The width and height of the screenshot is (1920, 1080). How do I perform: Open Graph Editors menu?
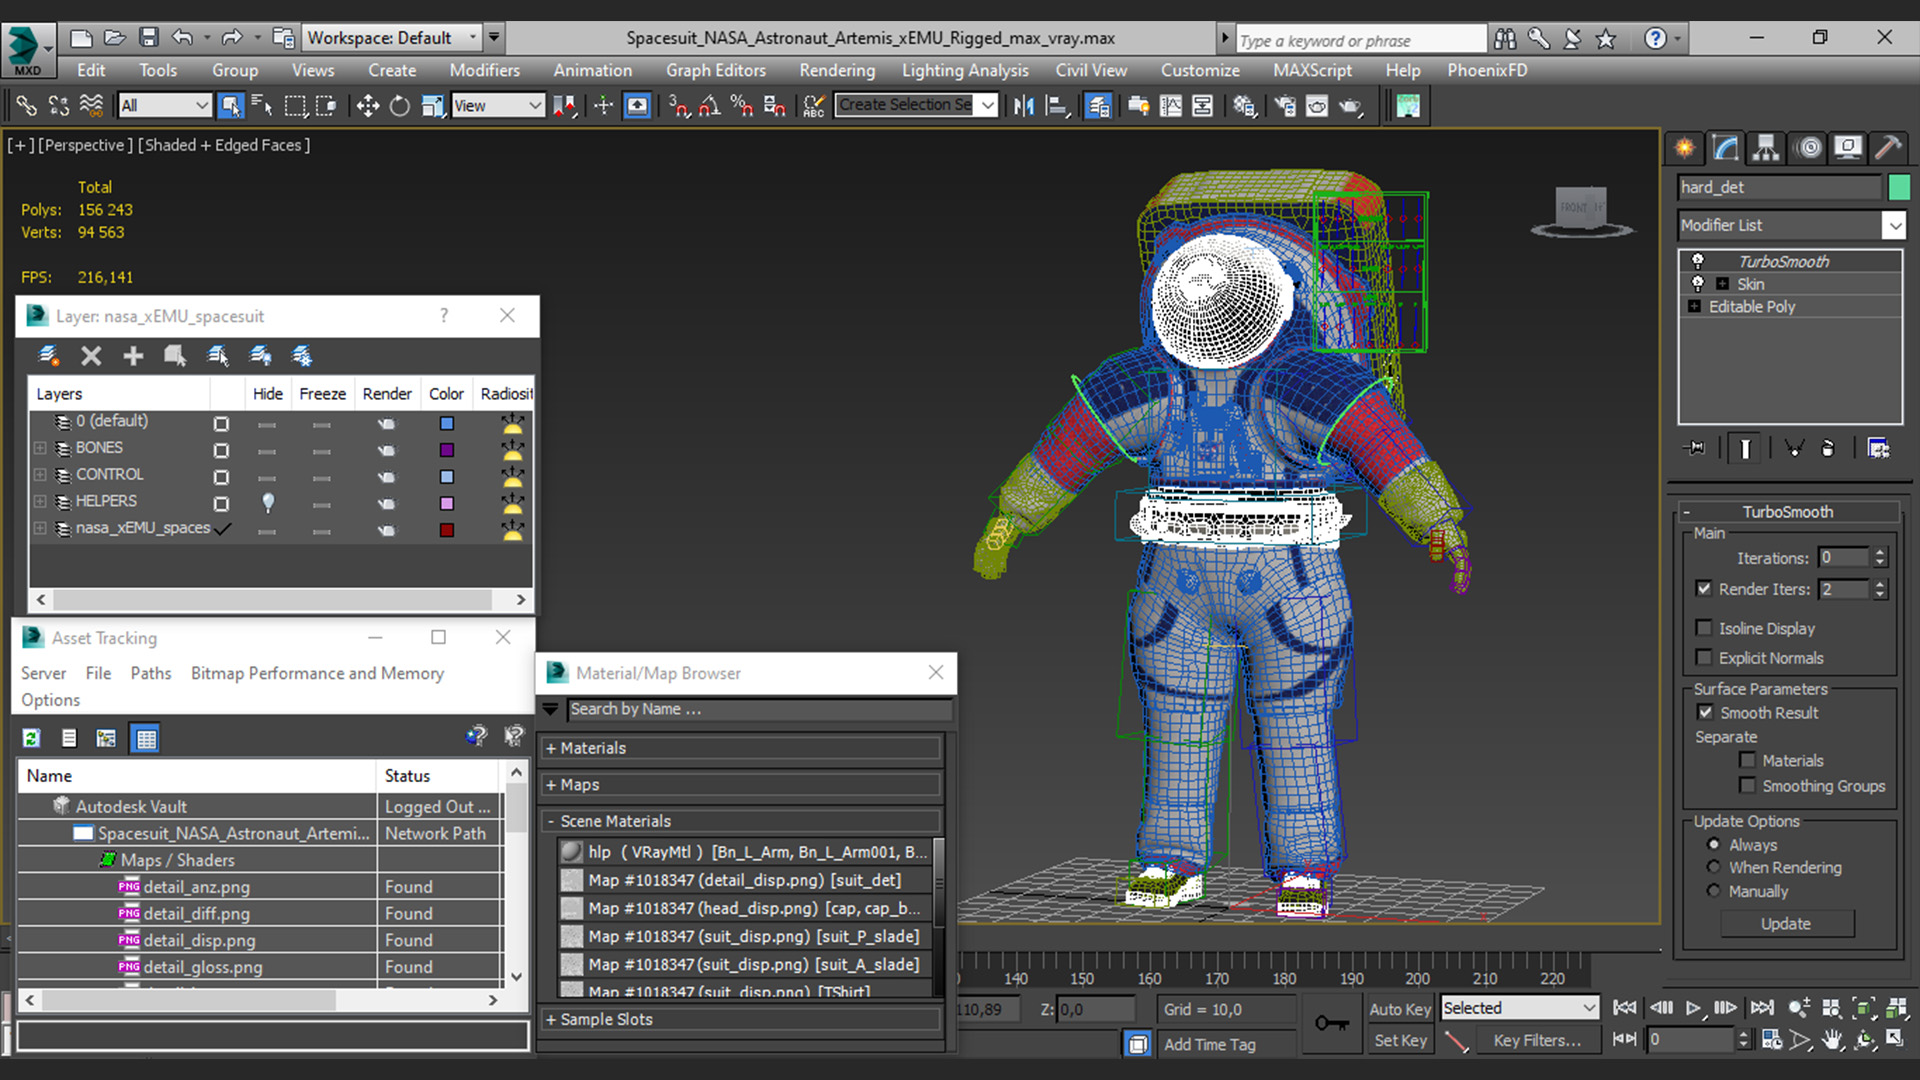[715, 70]
